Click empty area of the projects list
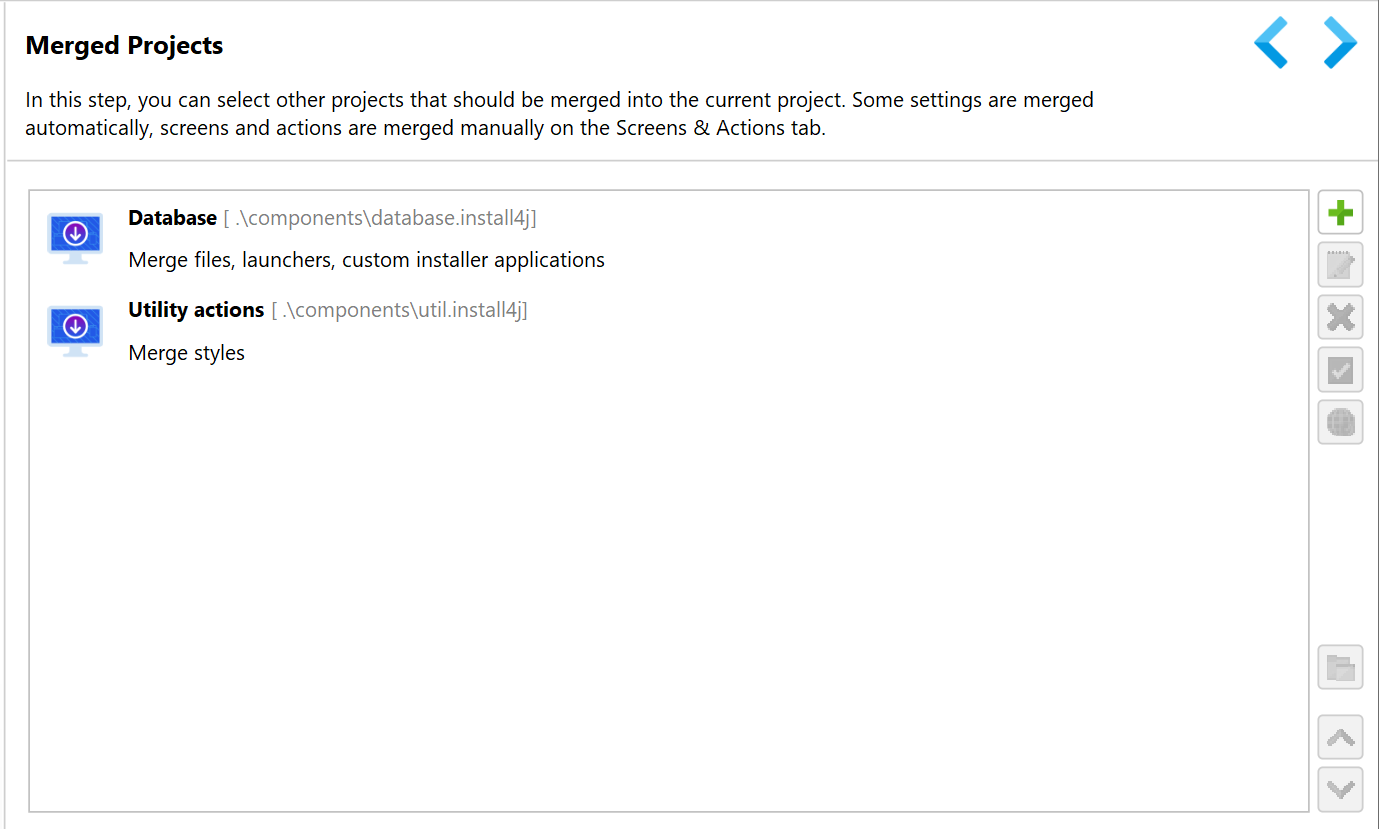Image resolution: width=1379 pixels, height=829 pixels. pyautogui.click(x=668, y=590)
